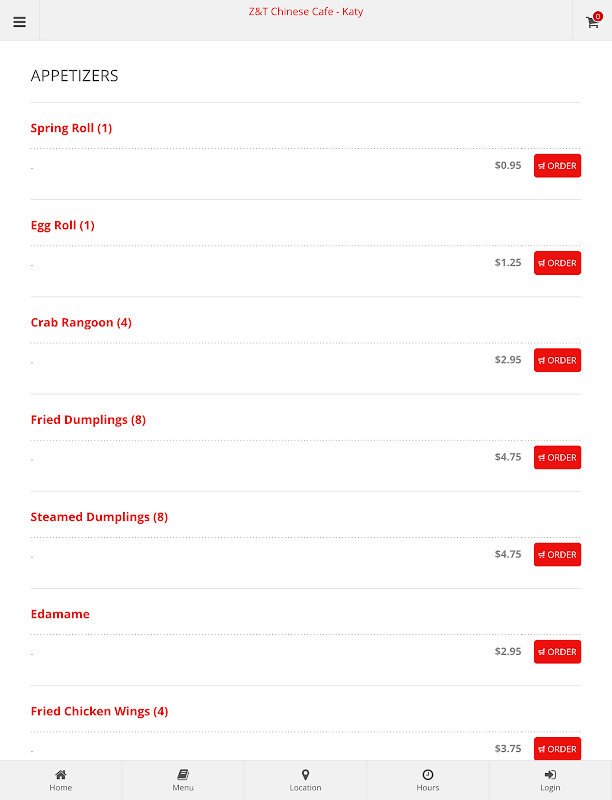612x800 pixels.
Task: Click the Z&T Chinese Cafe - Katy title
Action: (x=306, y=12)
